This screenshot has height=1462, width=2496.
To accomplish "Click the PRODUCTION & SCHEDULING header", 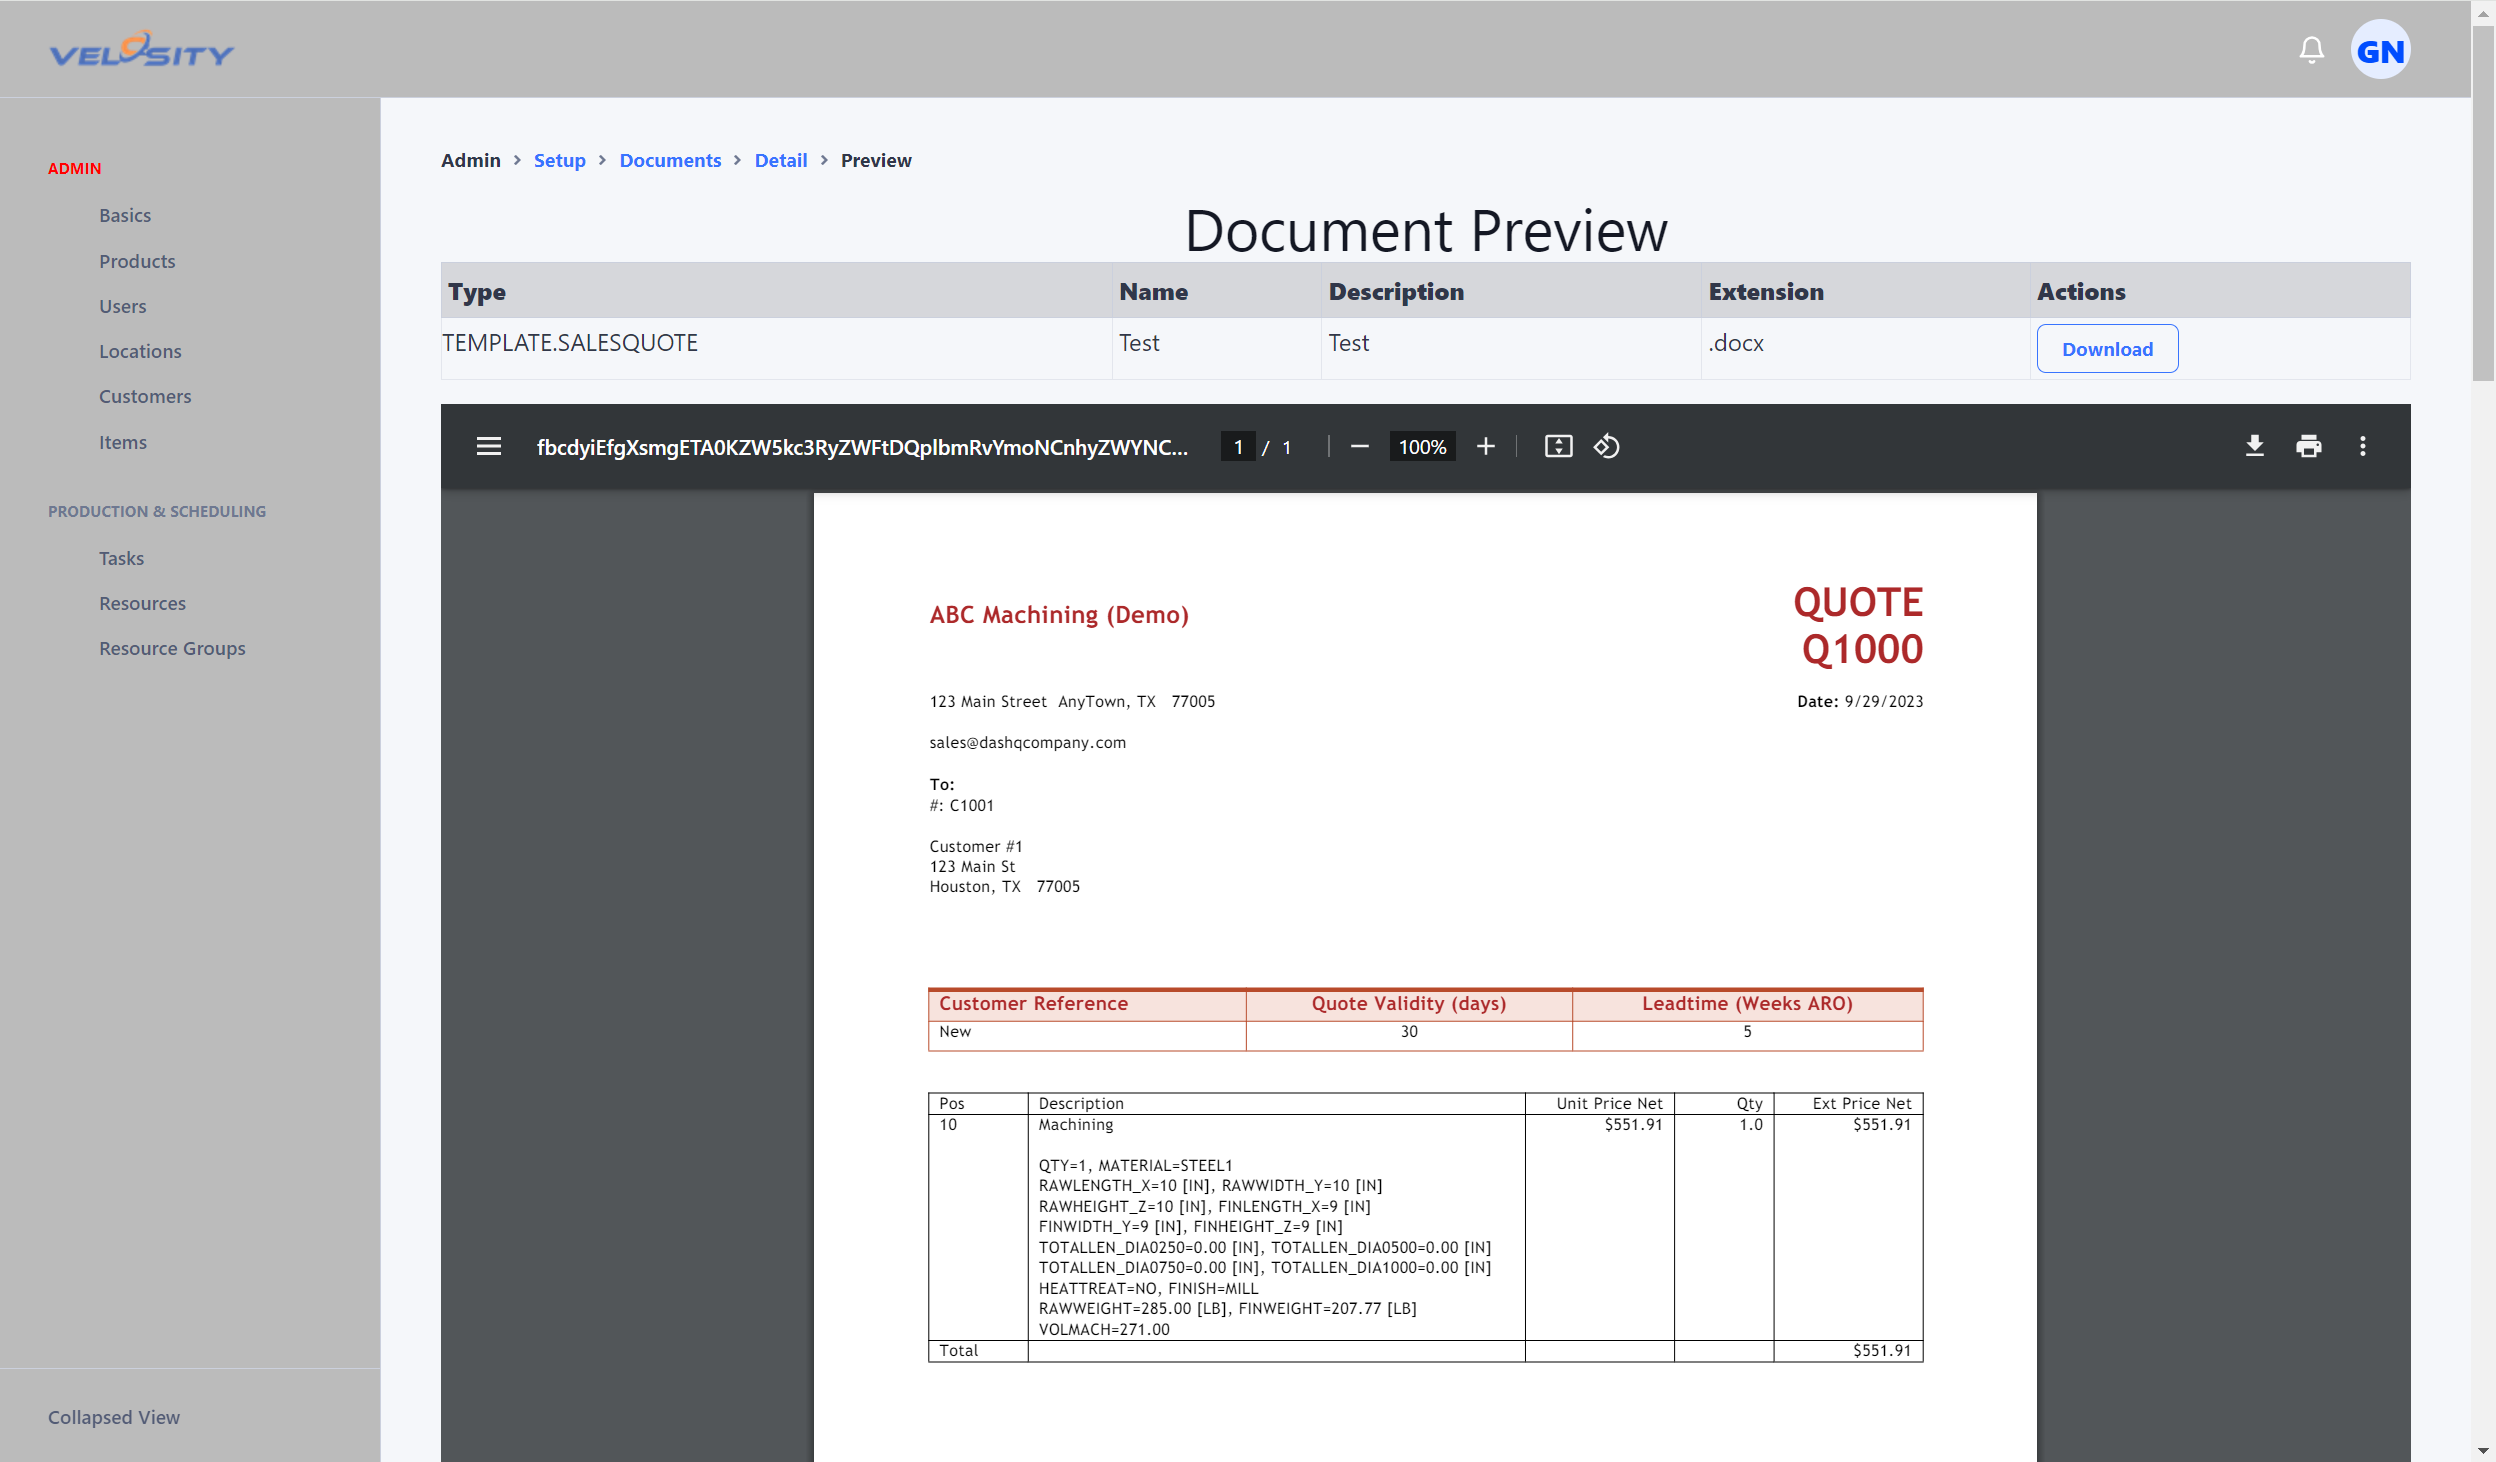I will click(x=157, y=511).
